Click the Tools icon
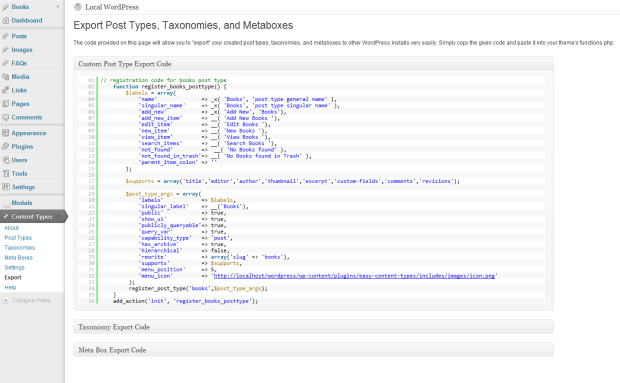Screen dimensions: 620x383 click(x=5, y=174)
